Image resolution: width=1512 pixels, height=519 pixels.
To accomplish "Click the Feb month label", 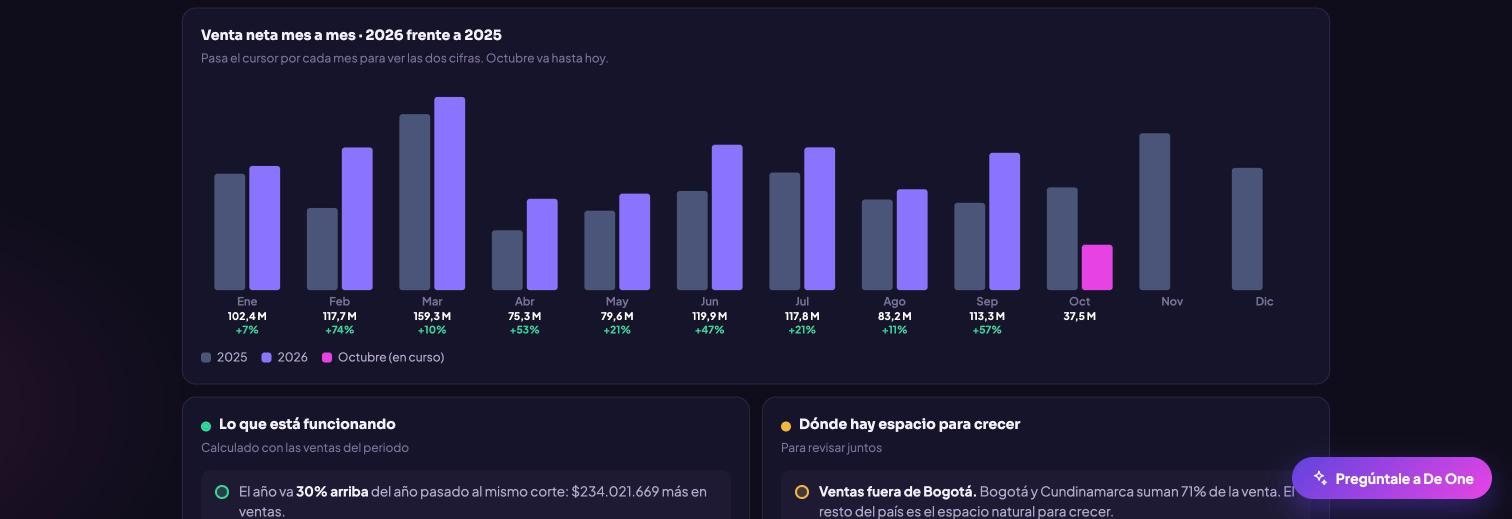I will [x=339, y=301].
